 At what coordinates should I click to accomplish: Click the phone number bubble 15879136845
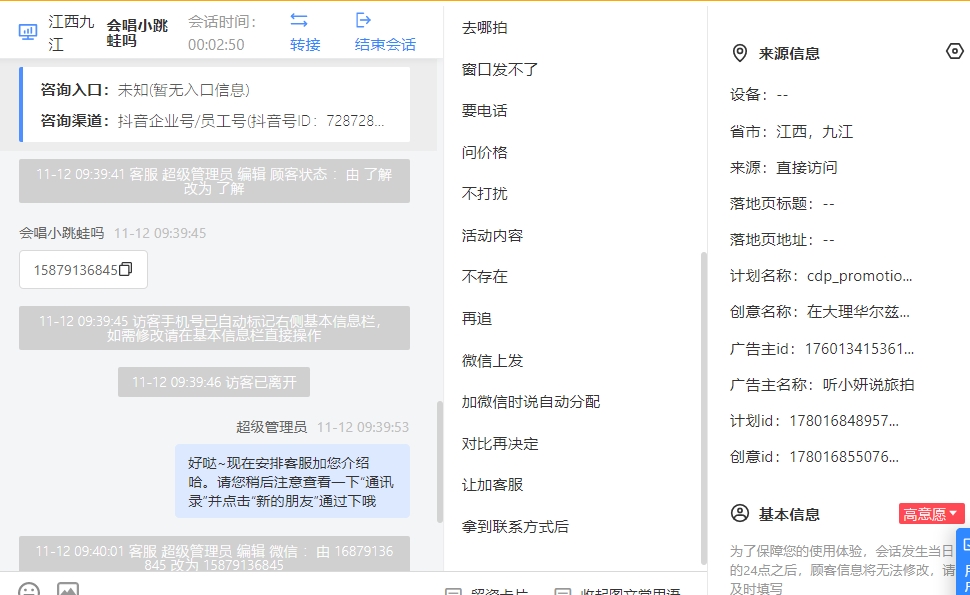(x=84, y=270)
